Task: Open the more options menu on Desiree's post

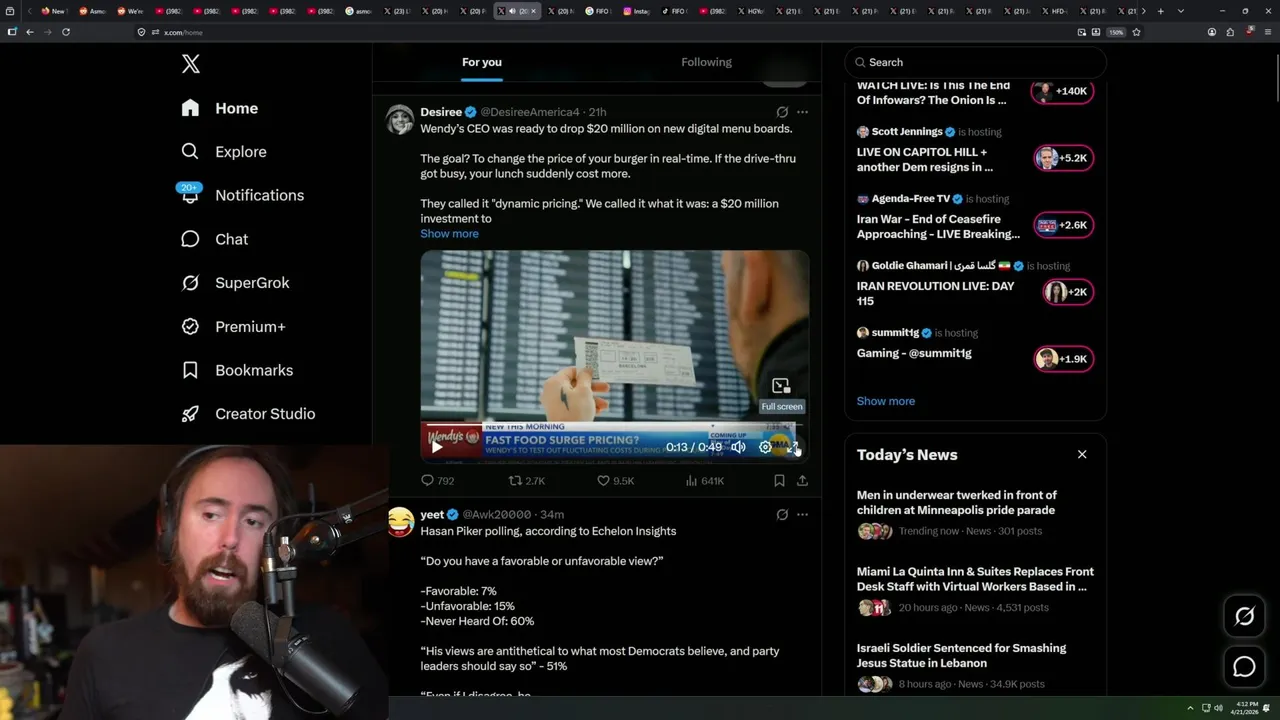Action: (802, 112)
